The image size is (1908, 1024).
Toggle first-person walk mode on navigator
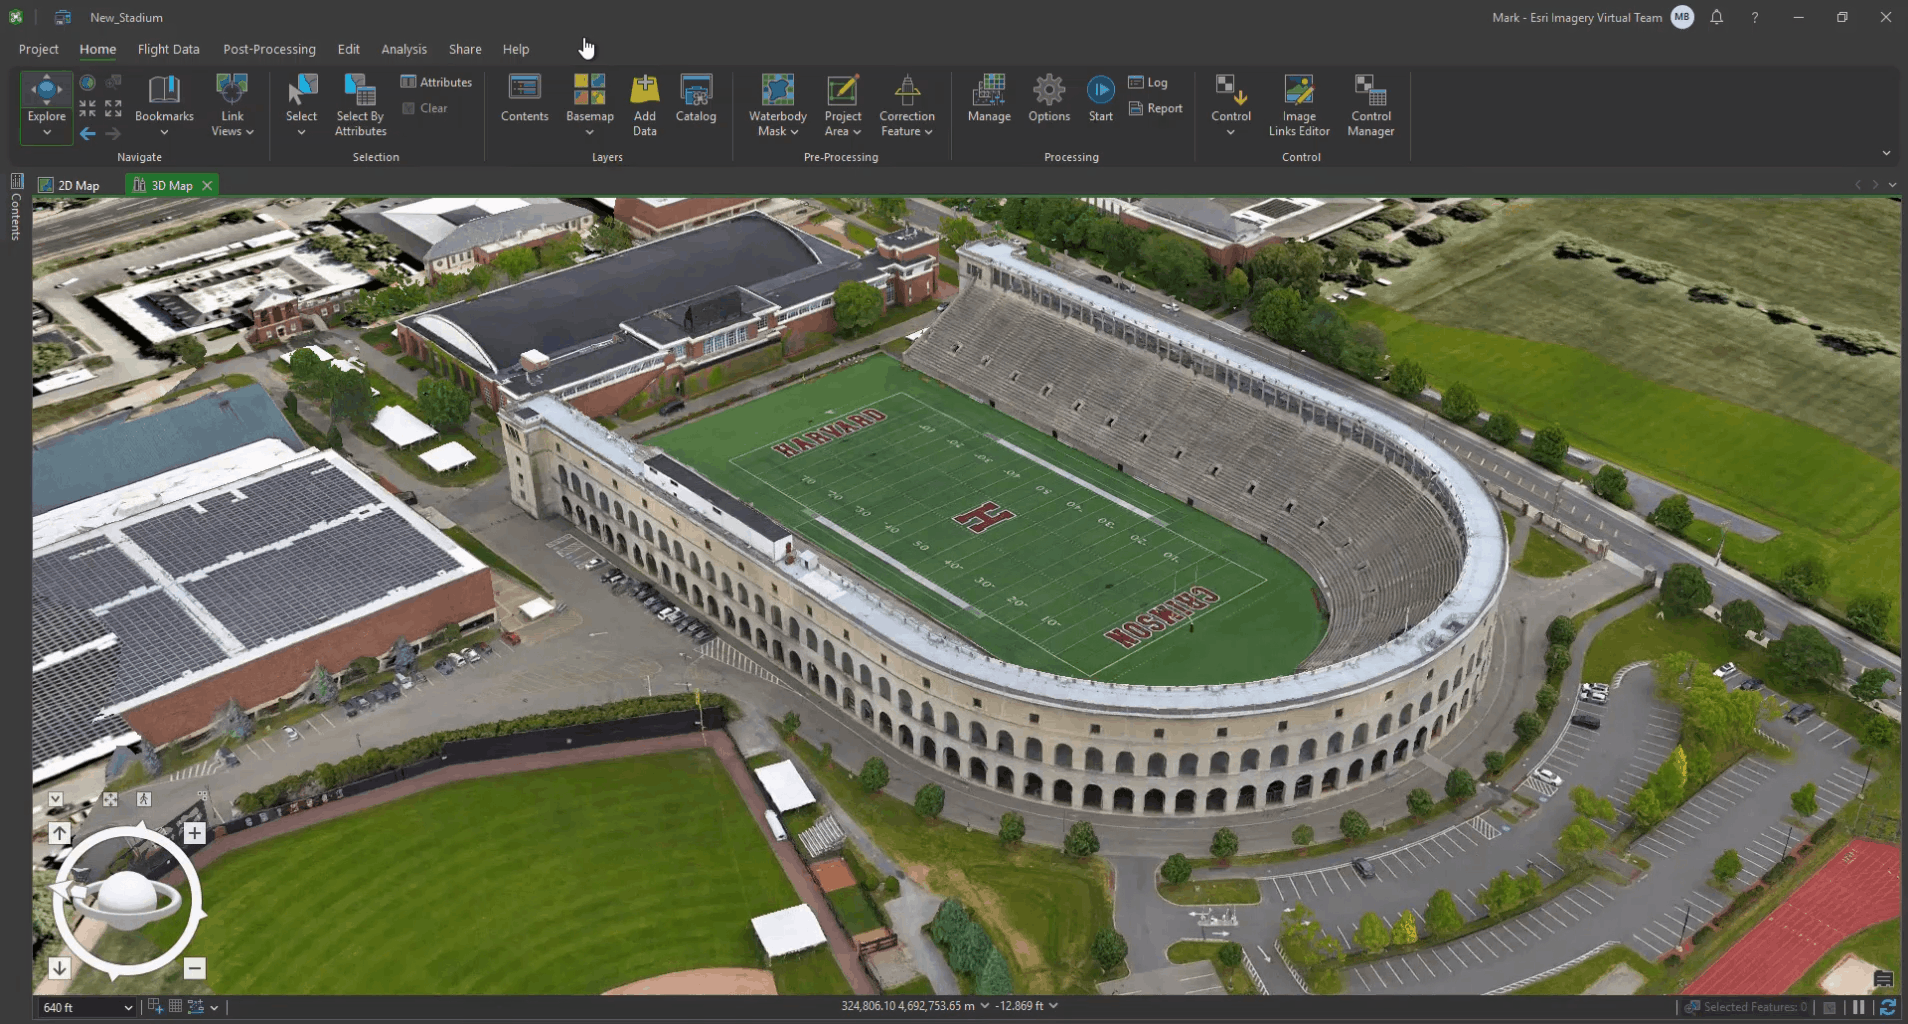pos(144,799)
